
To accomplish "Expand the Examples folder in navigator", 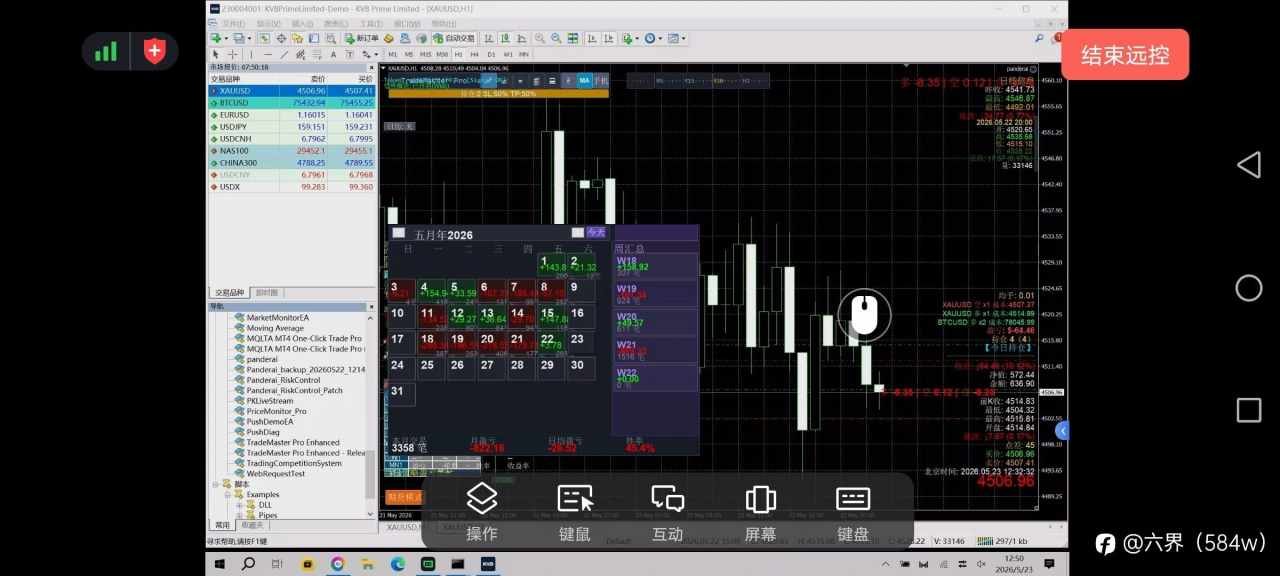I will (x=228, y=494).
